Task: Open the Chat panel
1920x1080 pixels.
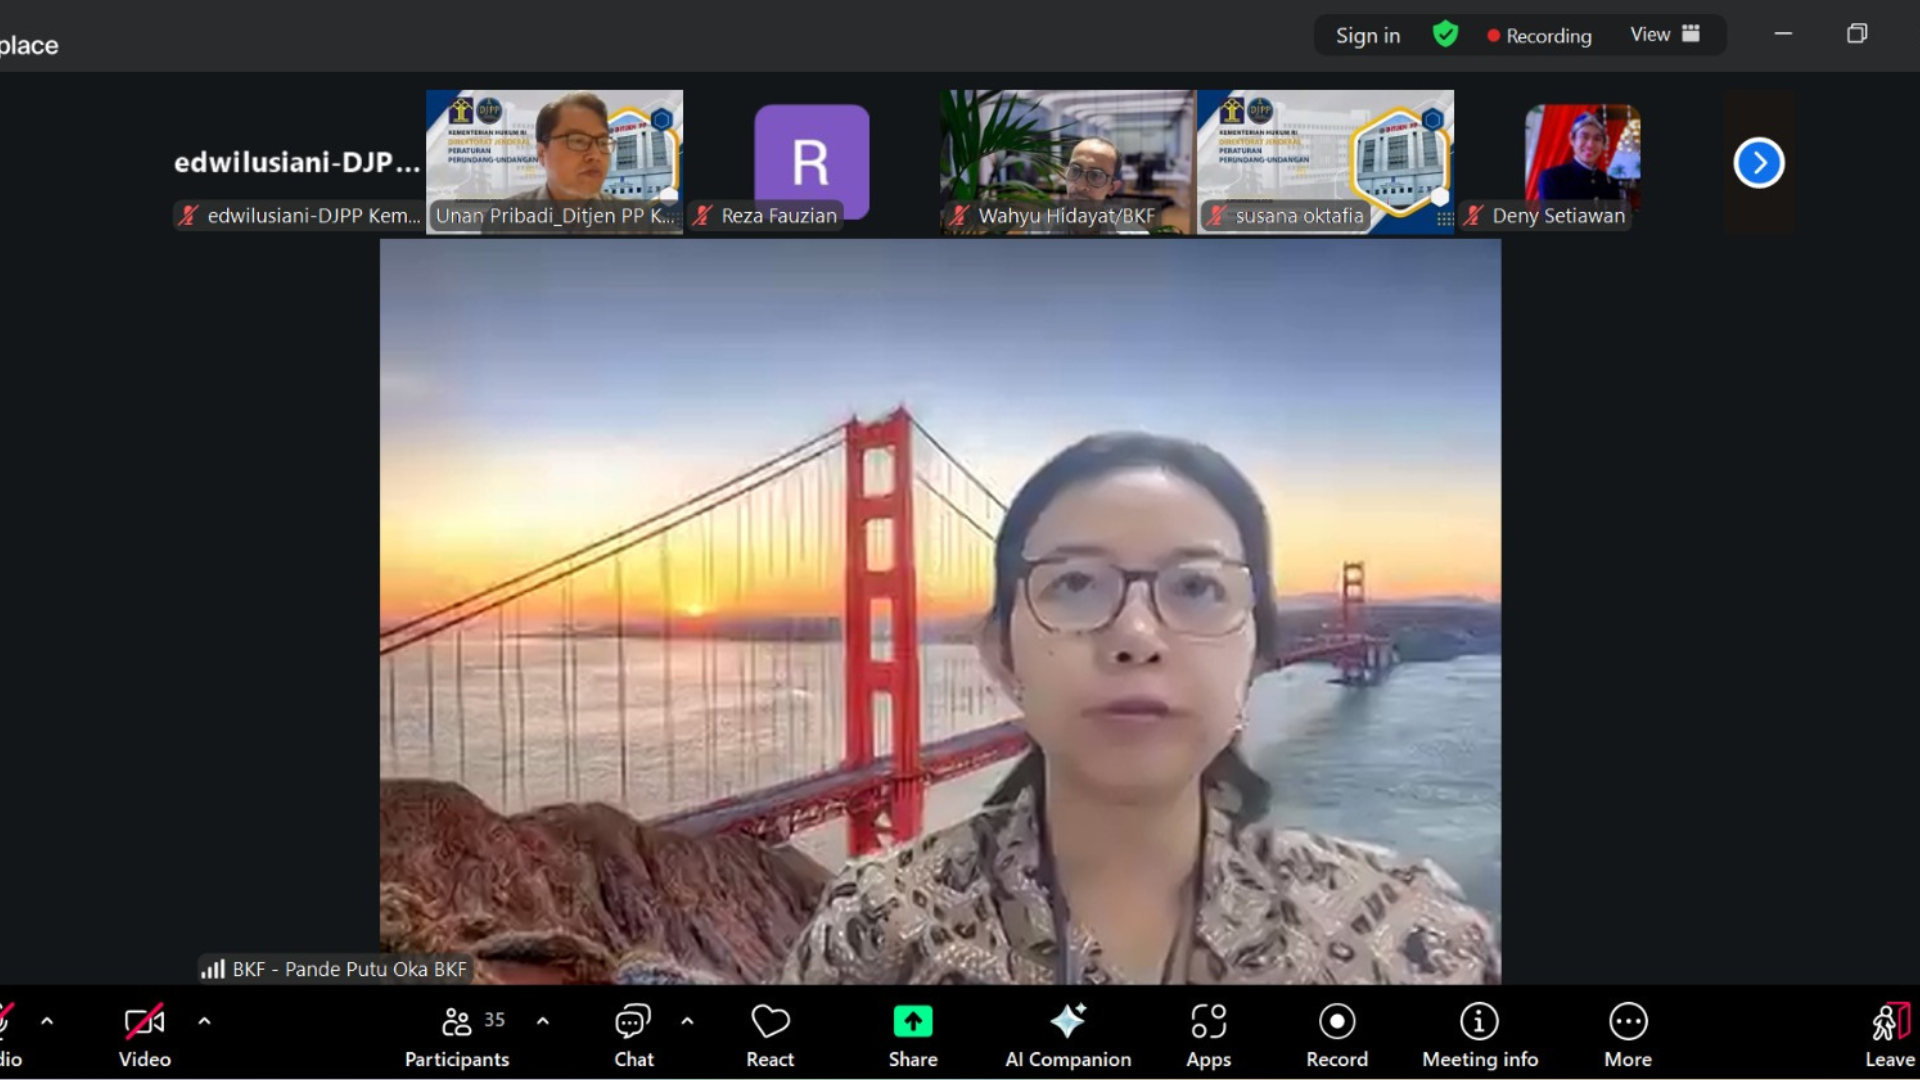Action: click(x=633, y=1022)
